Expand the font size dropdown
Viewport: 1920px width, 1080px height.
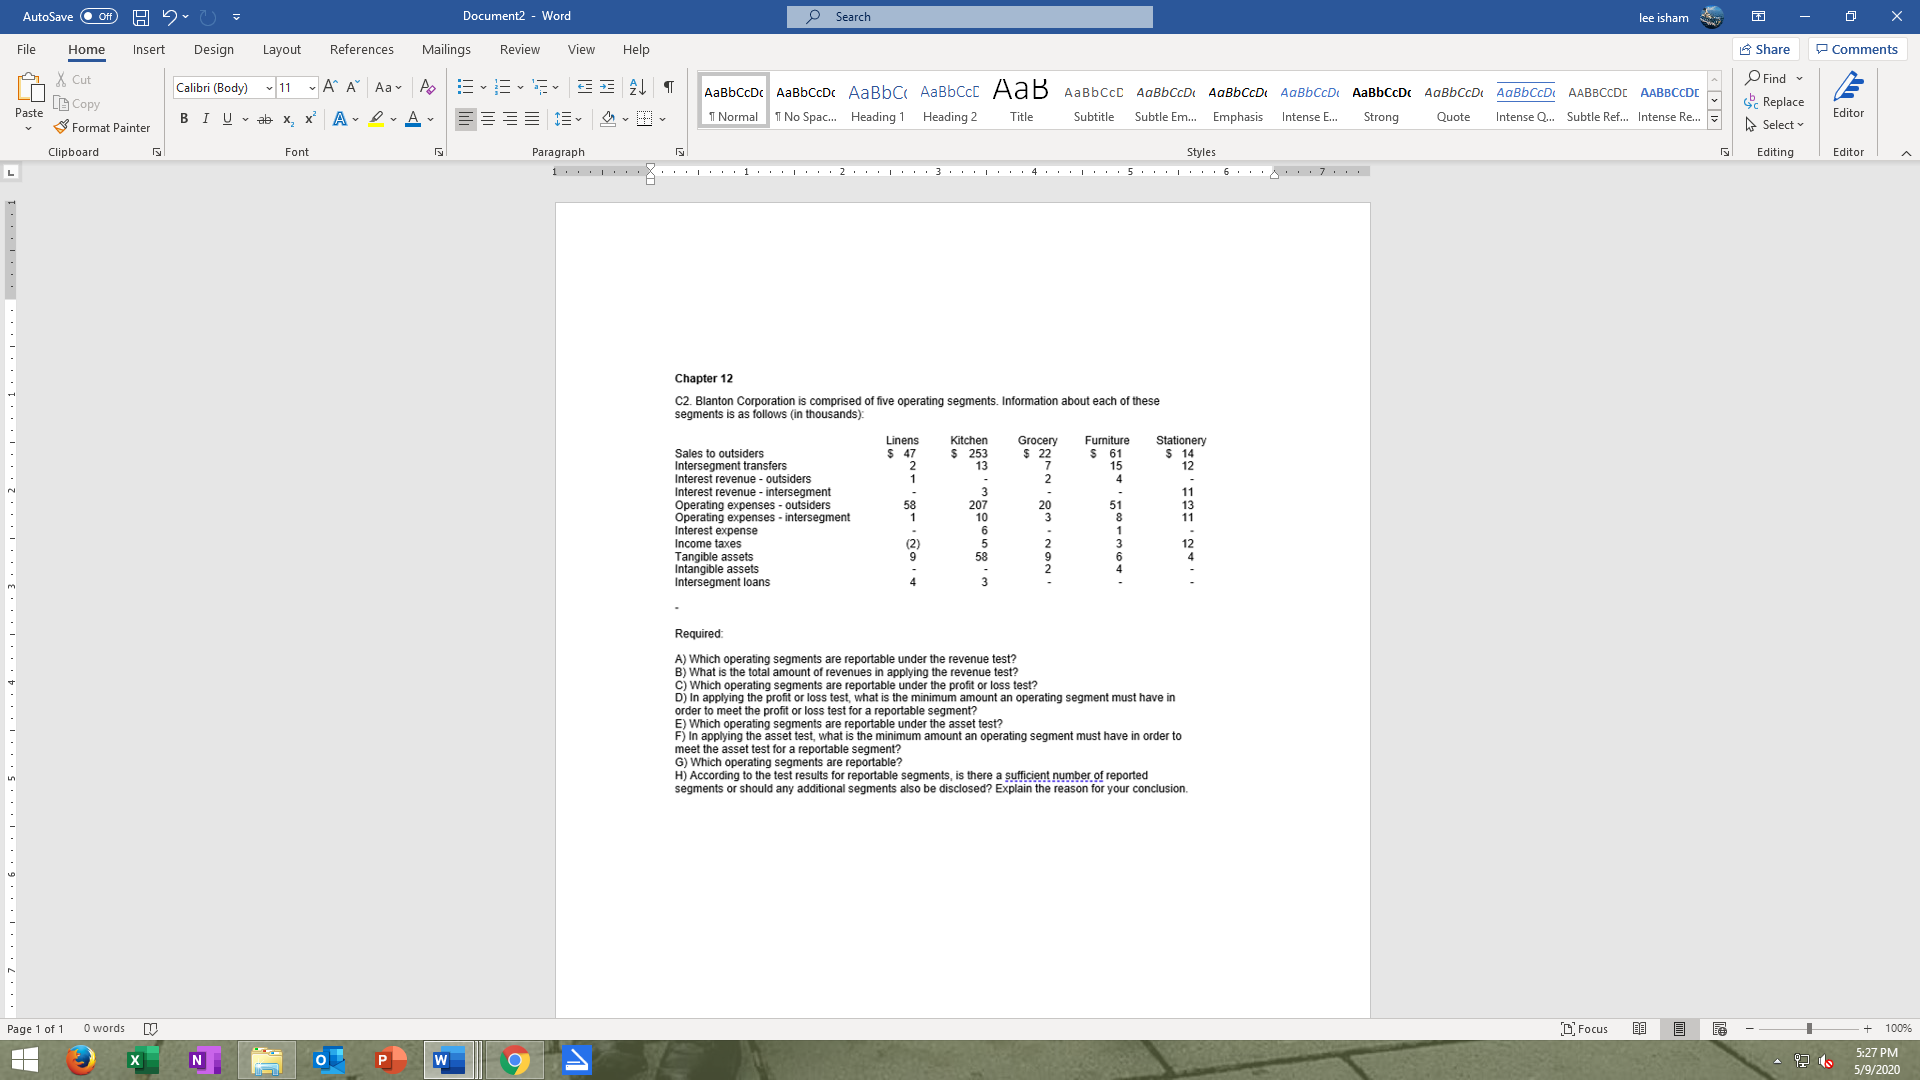(312, 88)
